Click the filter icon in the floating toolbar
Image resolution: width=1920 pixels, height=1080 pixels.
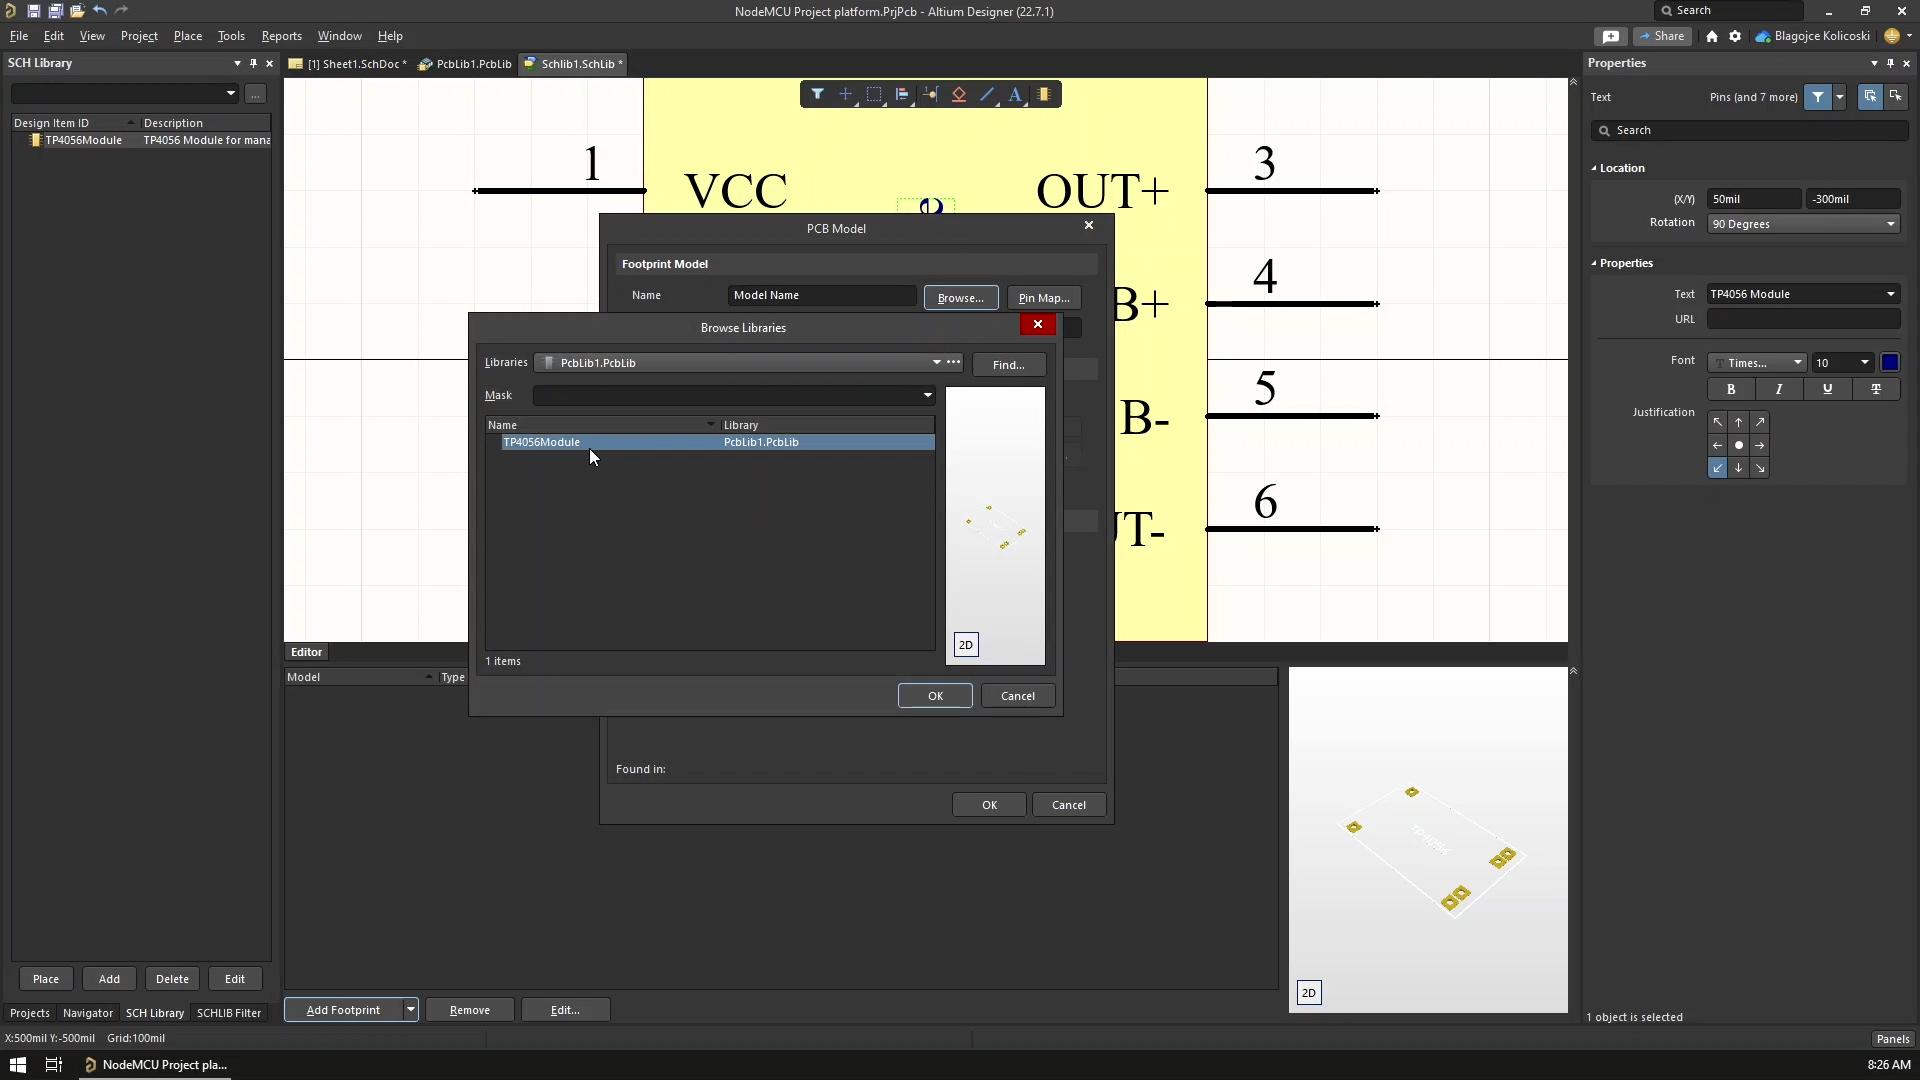tap(817, 94)
